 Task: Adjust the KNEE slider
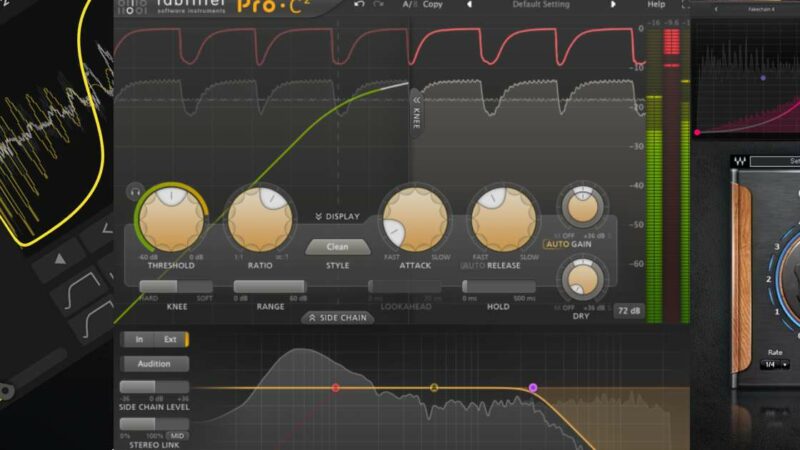pos(176,286)
